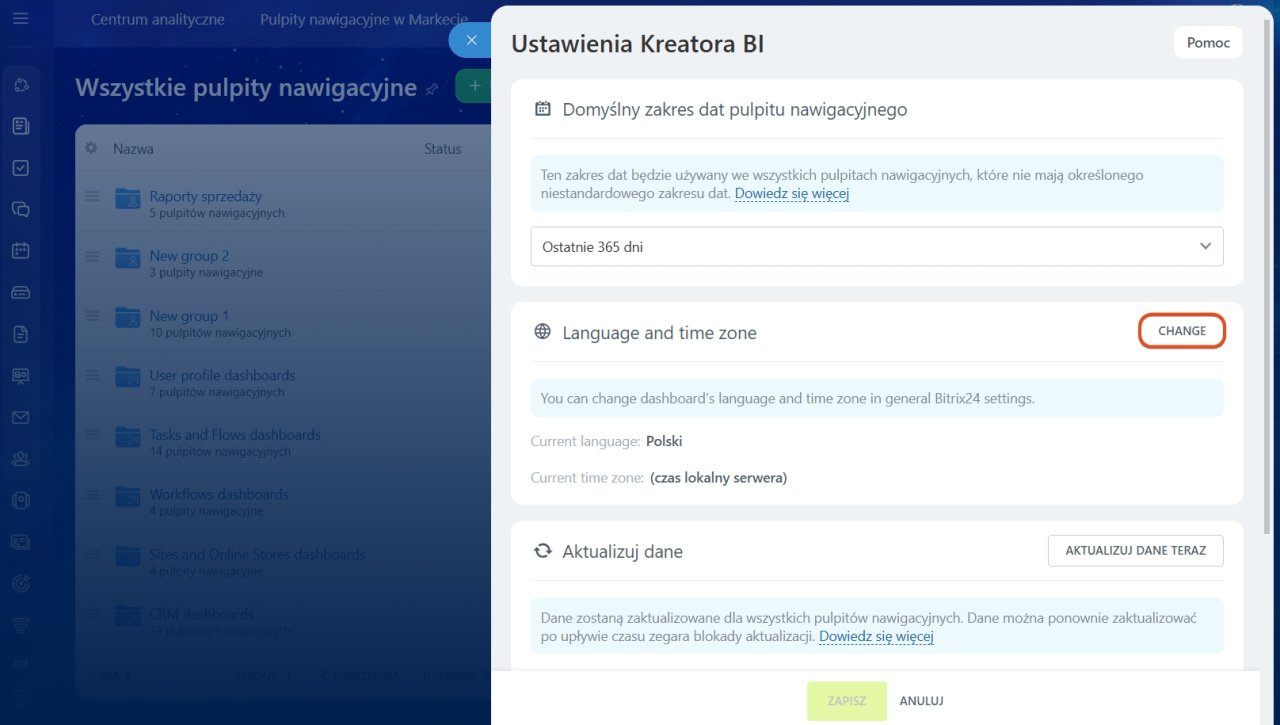Screen dimensions: 1280x725
Task: Click AKTUALIZUJ DANE TERAZ button
Action: click(x=1136, y=550)
